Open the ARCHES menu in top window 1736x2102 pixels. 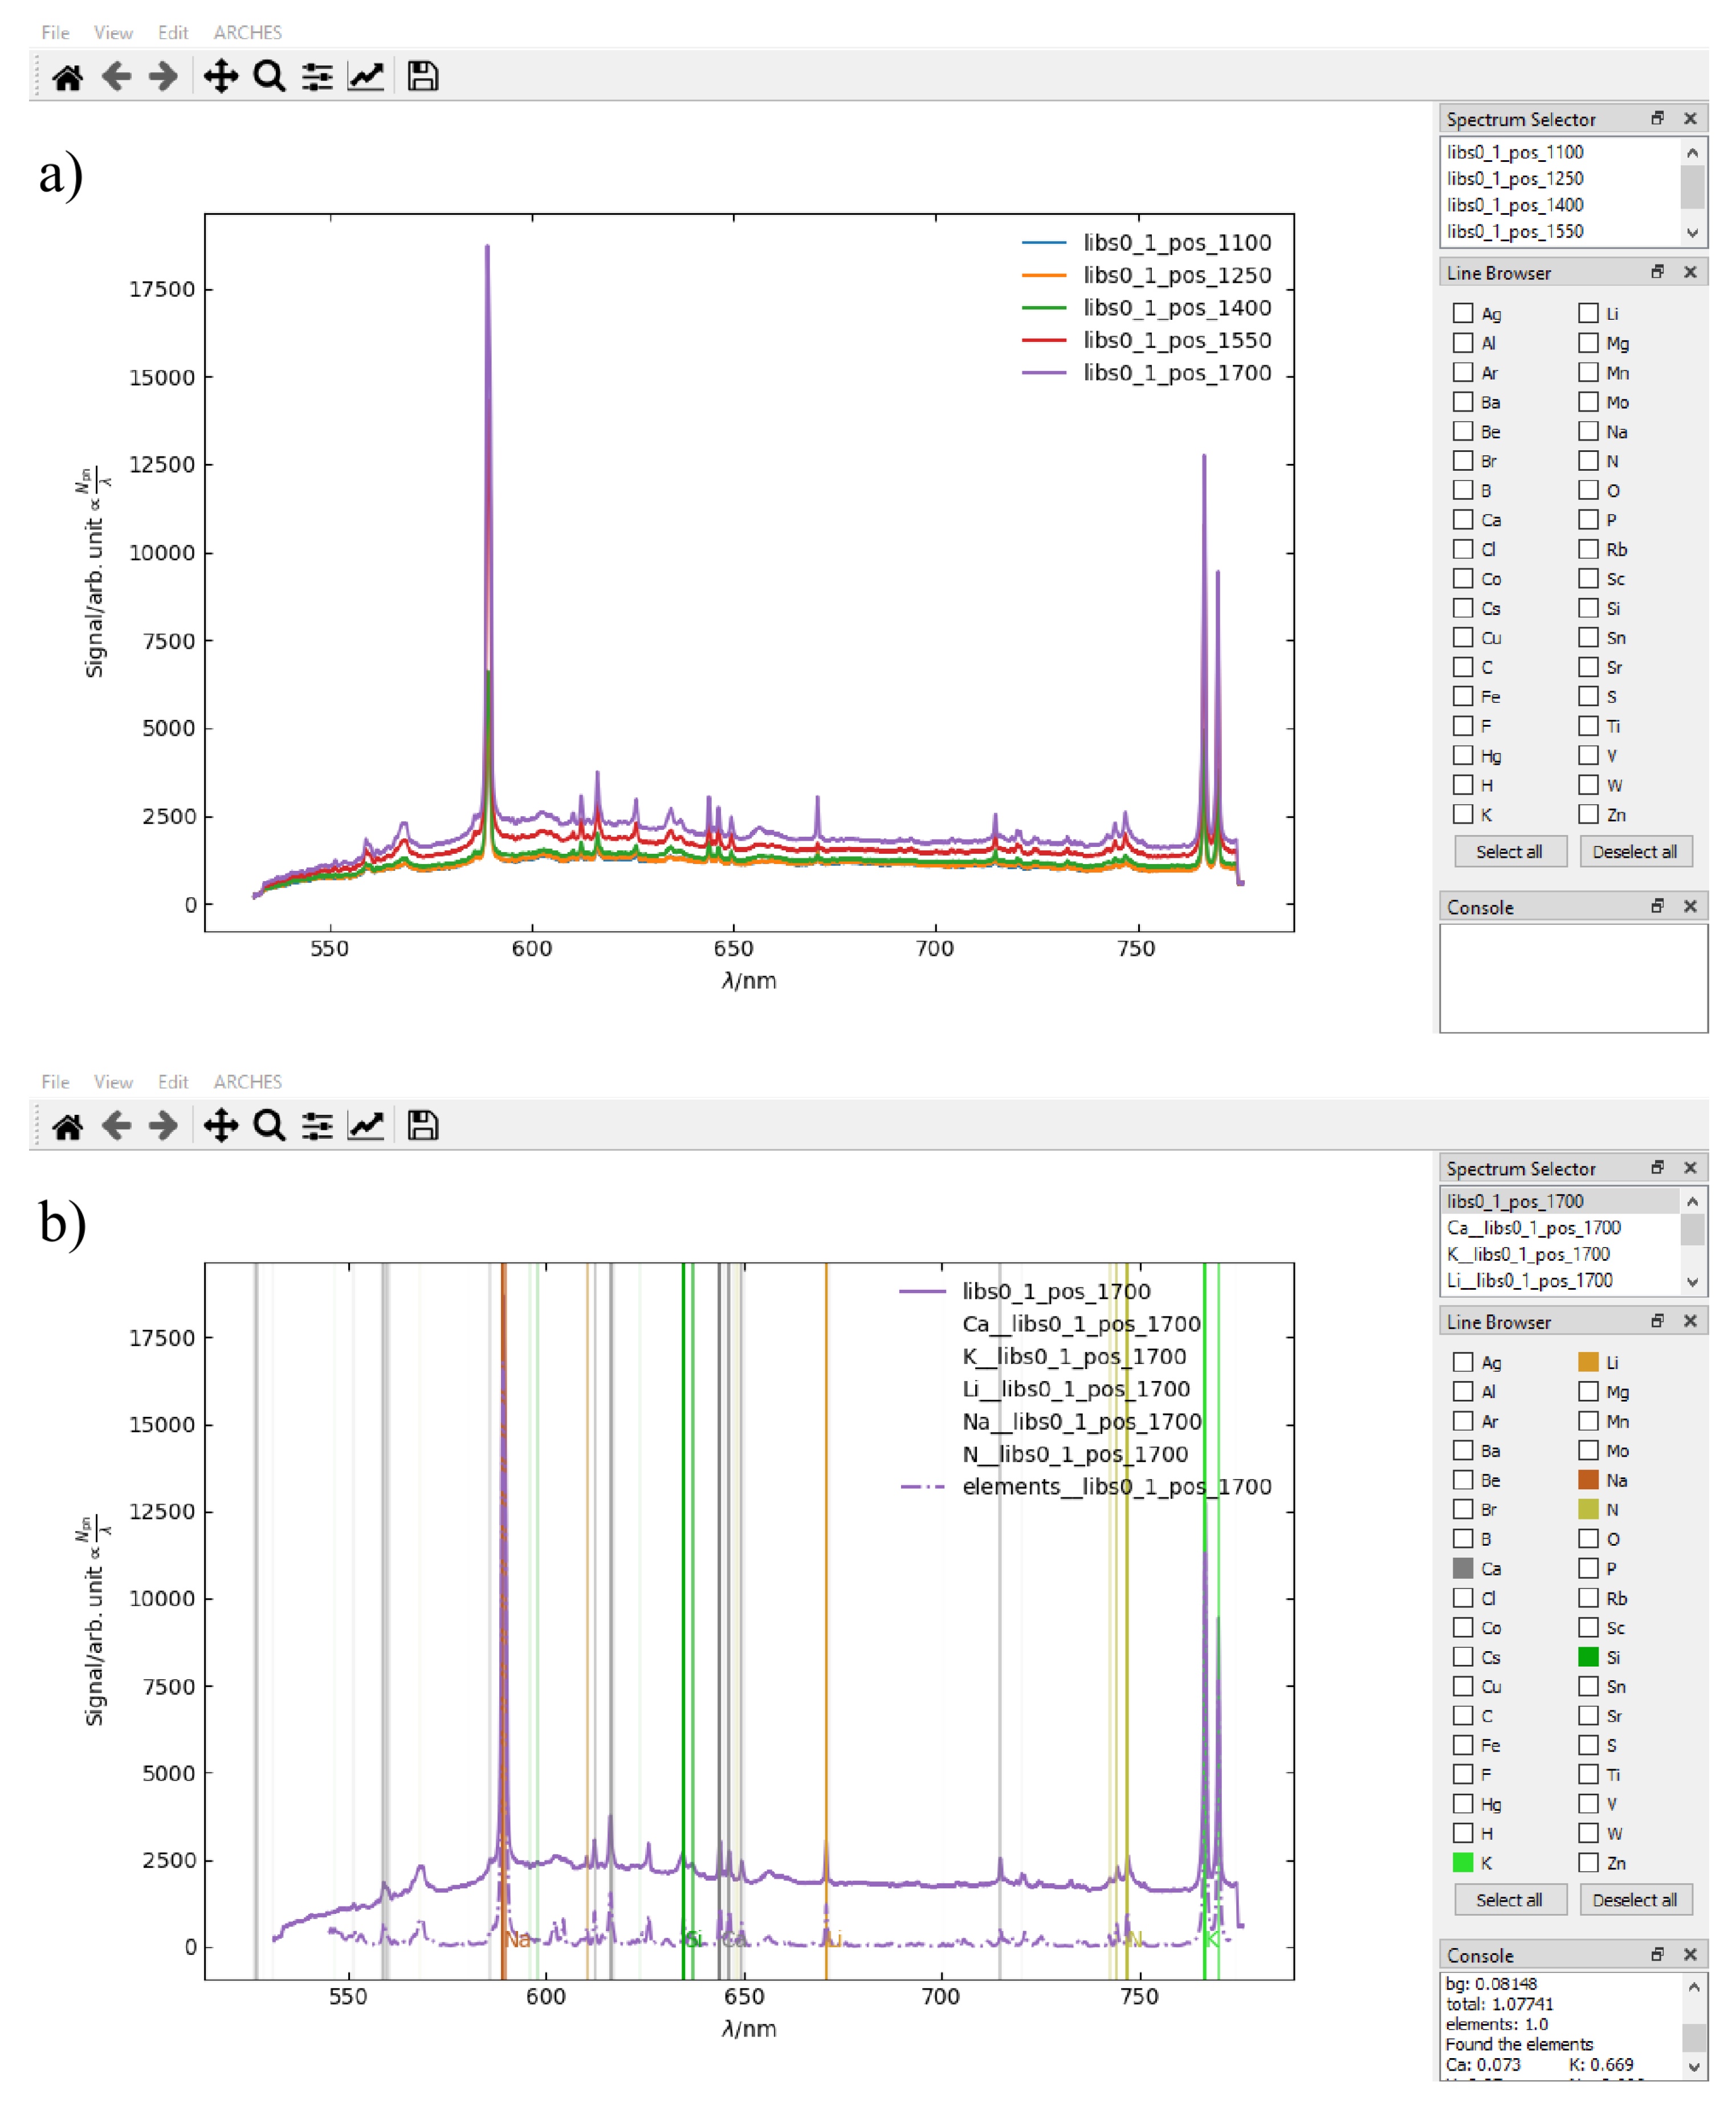coord(247,32)
